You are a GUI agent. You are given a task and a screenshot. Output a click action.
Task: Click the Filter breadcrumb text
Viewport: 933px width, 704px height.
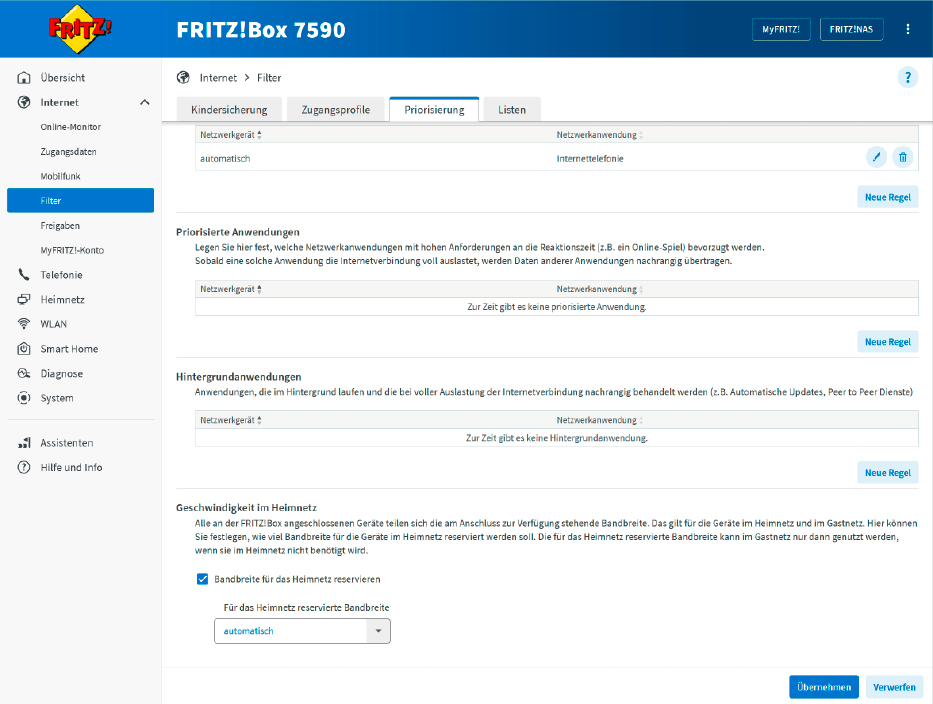point(269,77)
